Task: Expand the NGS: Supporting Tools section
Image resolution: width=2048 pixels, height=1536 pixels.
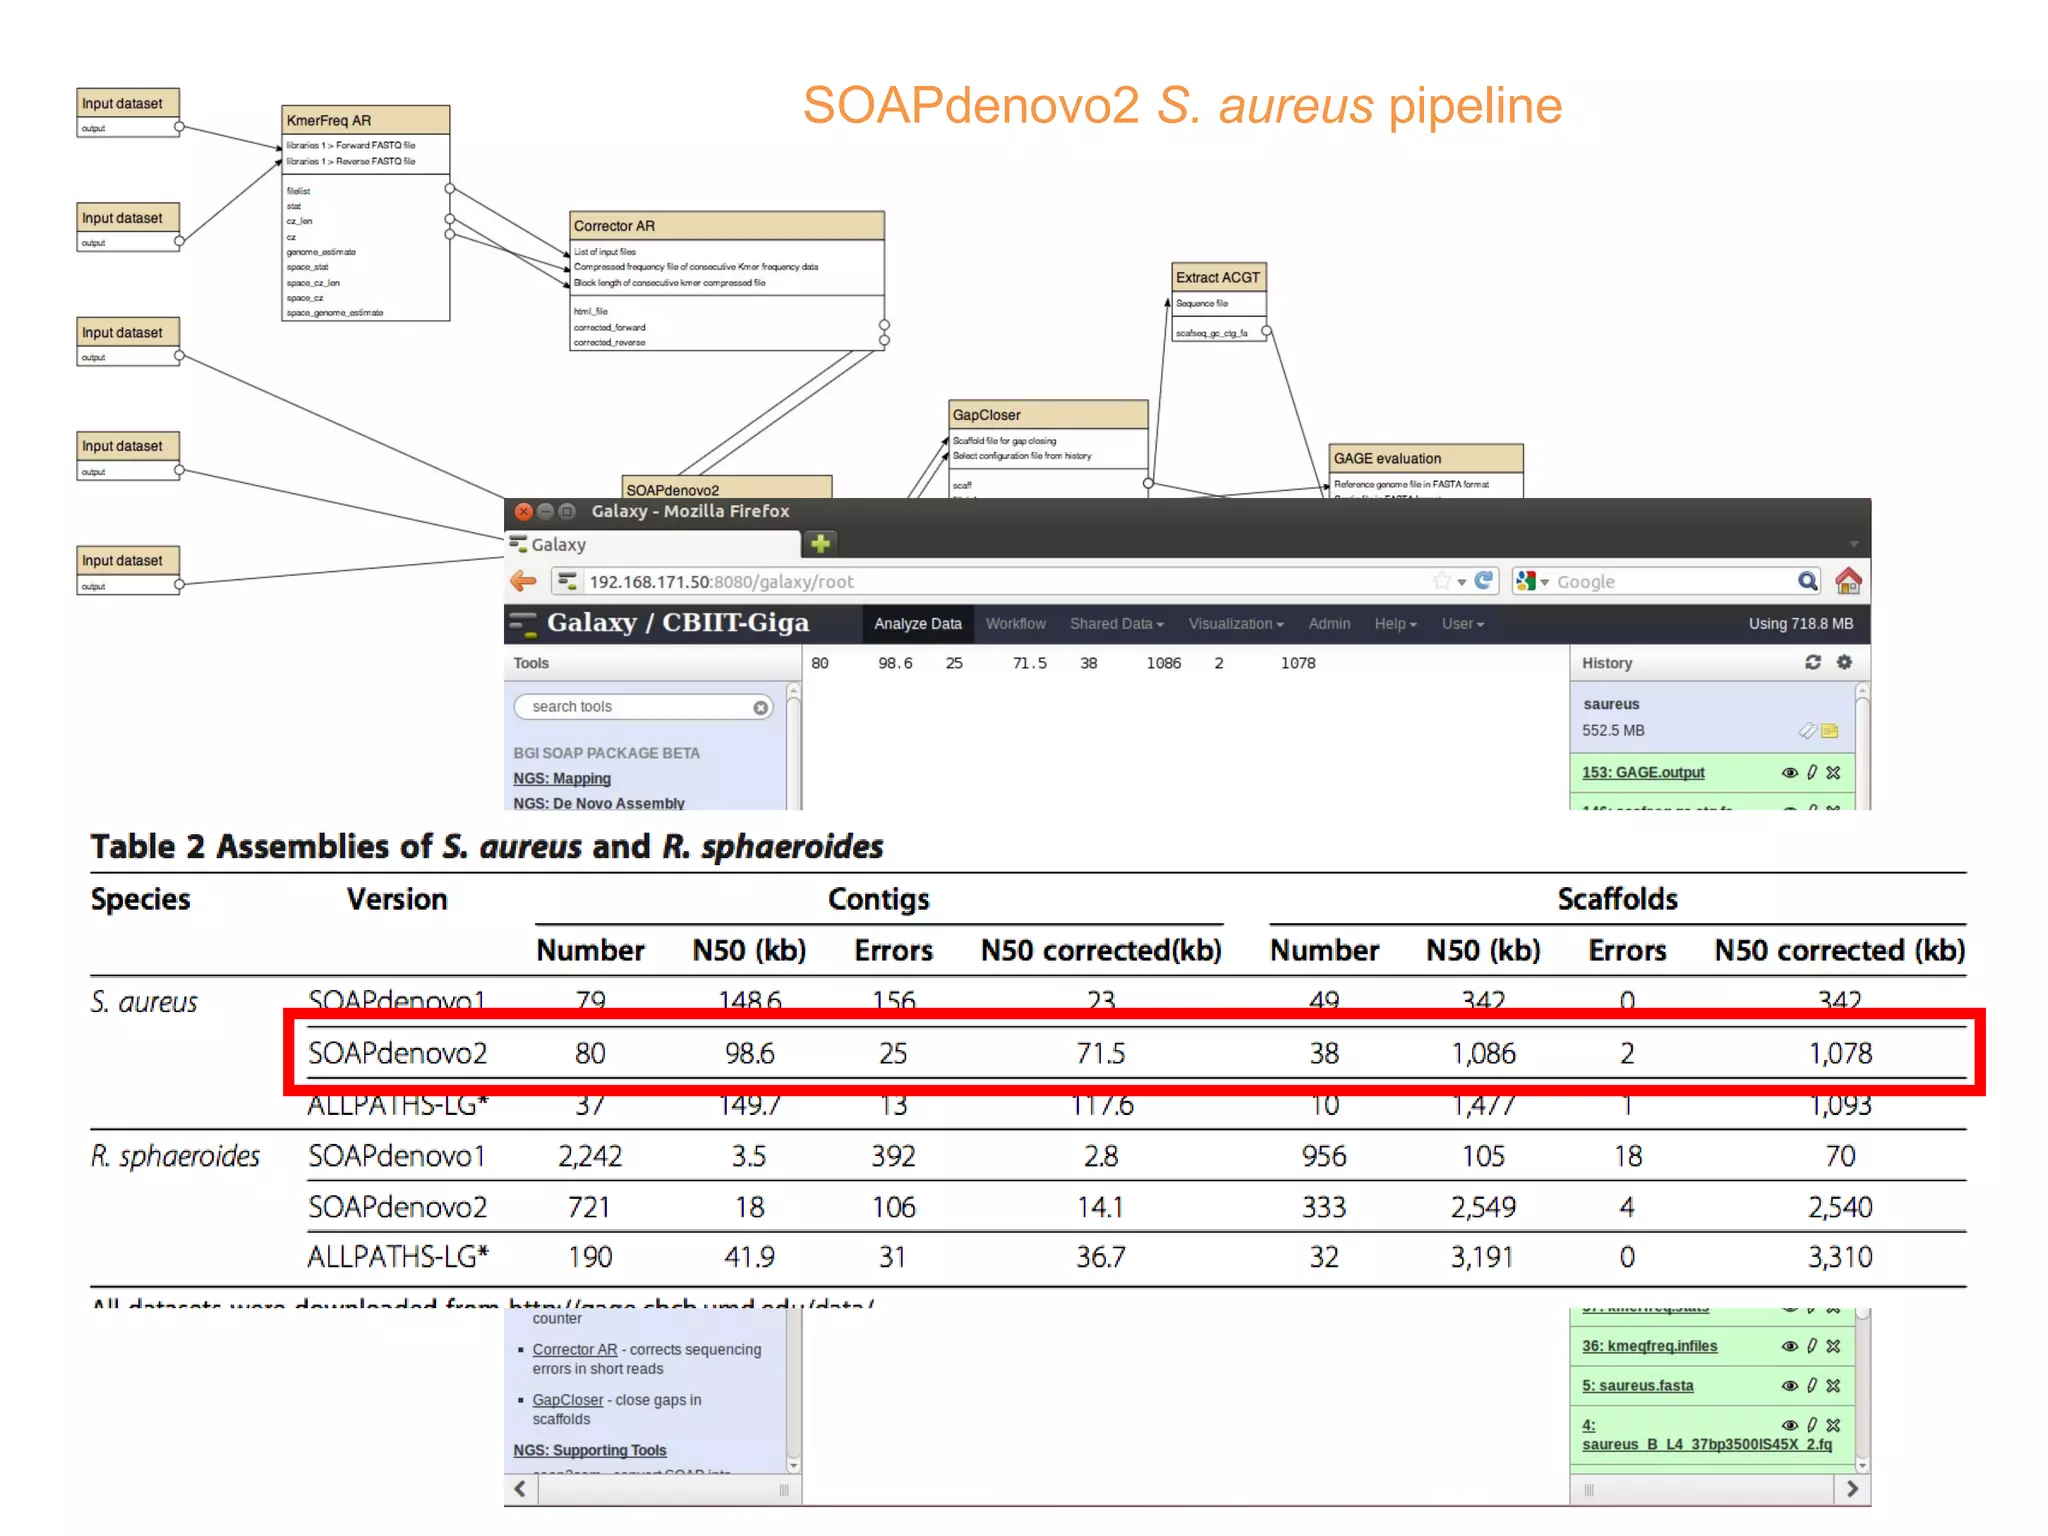Action: point(590,1450)
